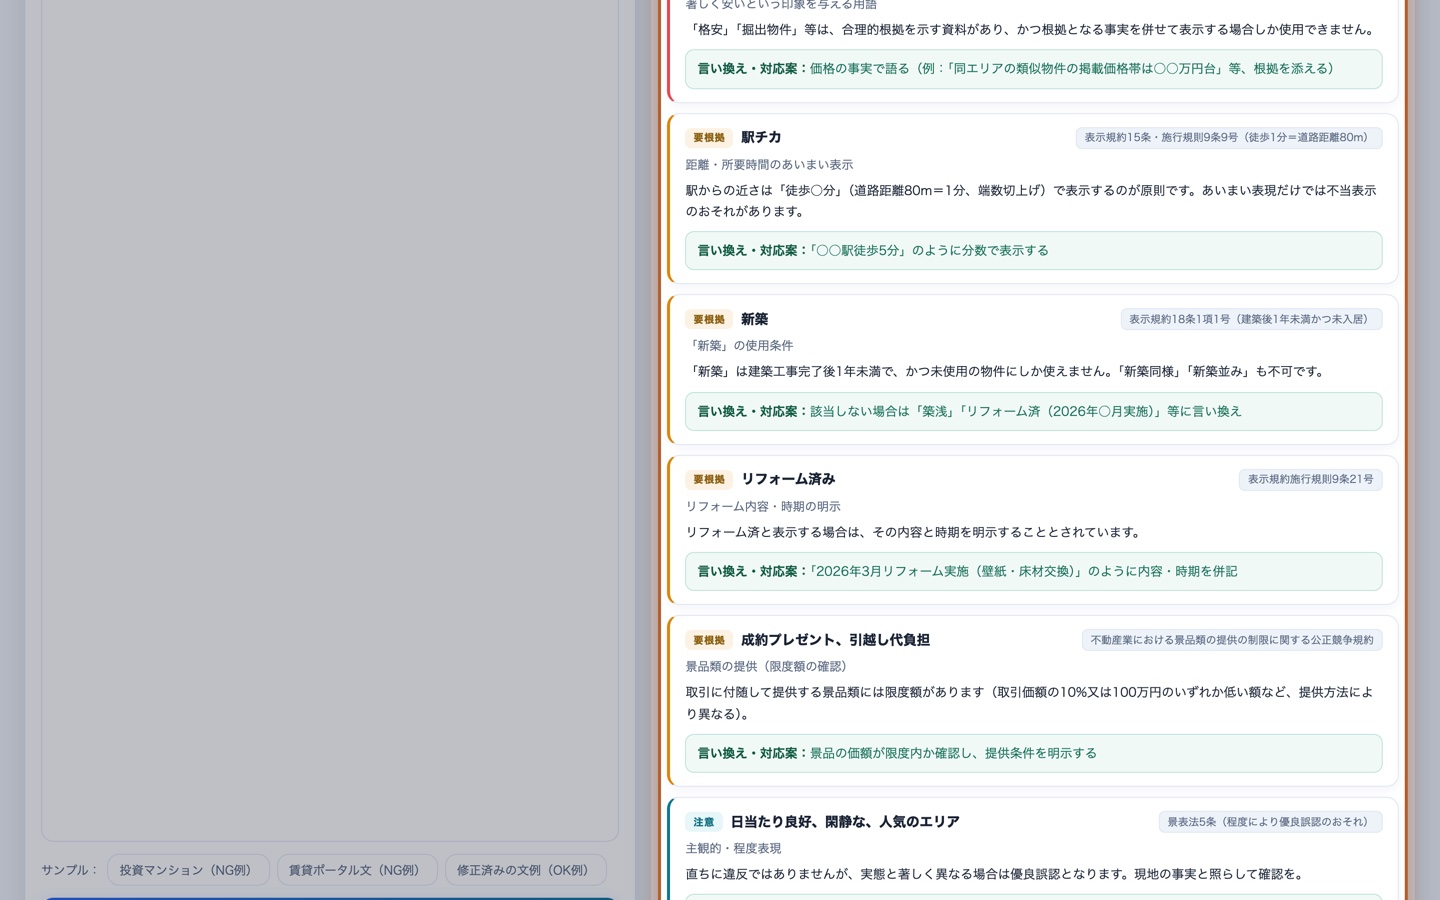Click the 表示規約15条・施行規則9条9号 reference tag
Viewport: 1440px width, 900px height.
pyautogui.click(x=1229, y=138)
